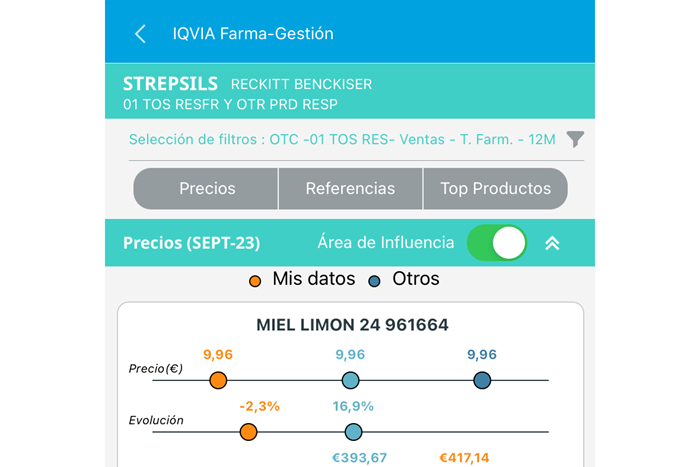This screenshot has width=700, height=467.
Task: Click the blue Otros legend dot
Action: [x=374, y=281]
